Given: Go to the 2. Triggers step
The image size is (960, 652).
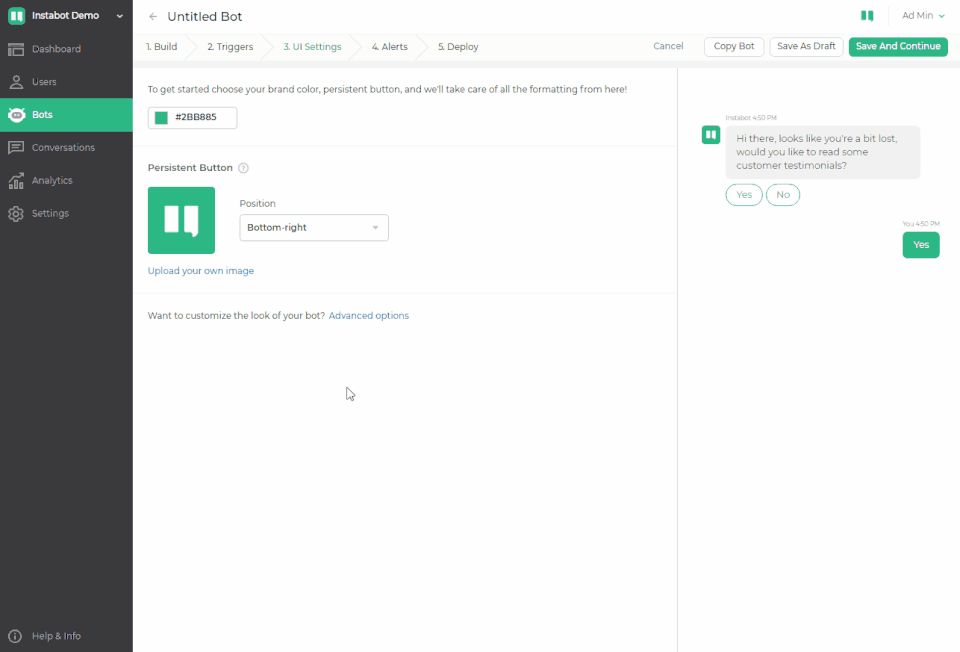Looking at the screenshot, I should pyautogui.click(x=230, y=47).
